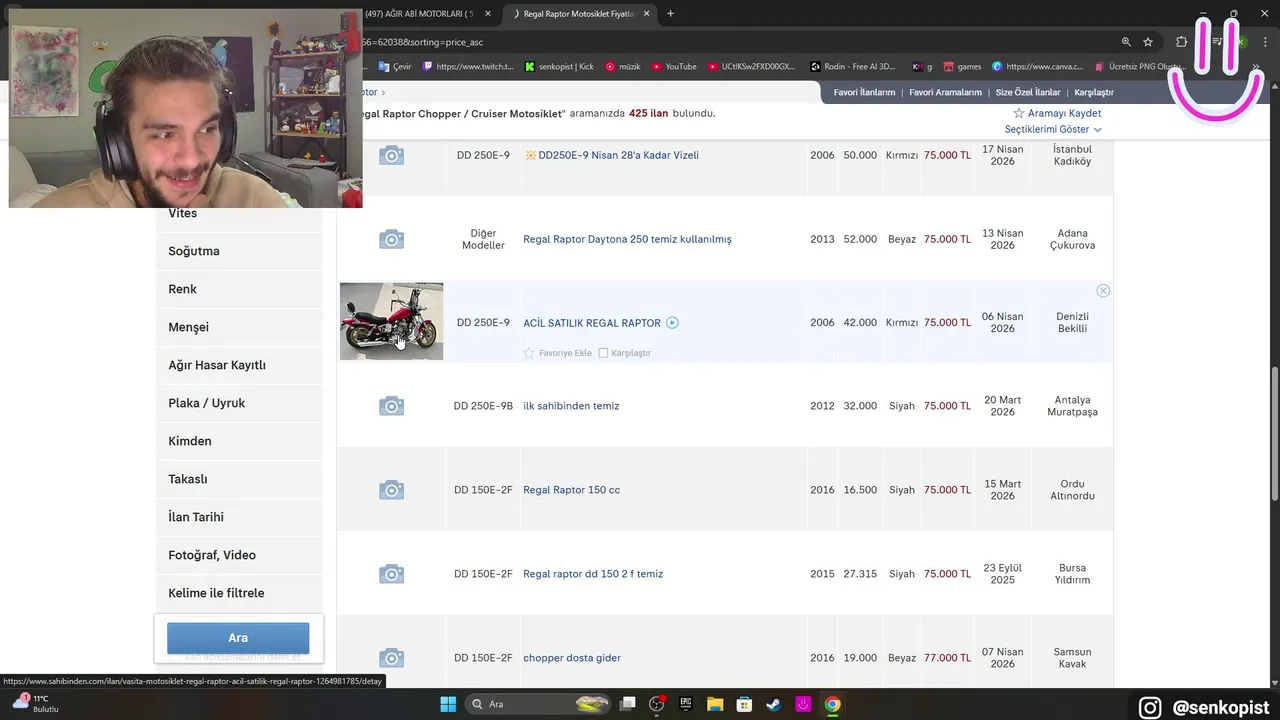Viewport: 1280px width, 720px height.
Task: Close the Regal Raptor Motosiklet tab
Action: (x=647, y=14)
